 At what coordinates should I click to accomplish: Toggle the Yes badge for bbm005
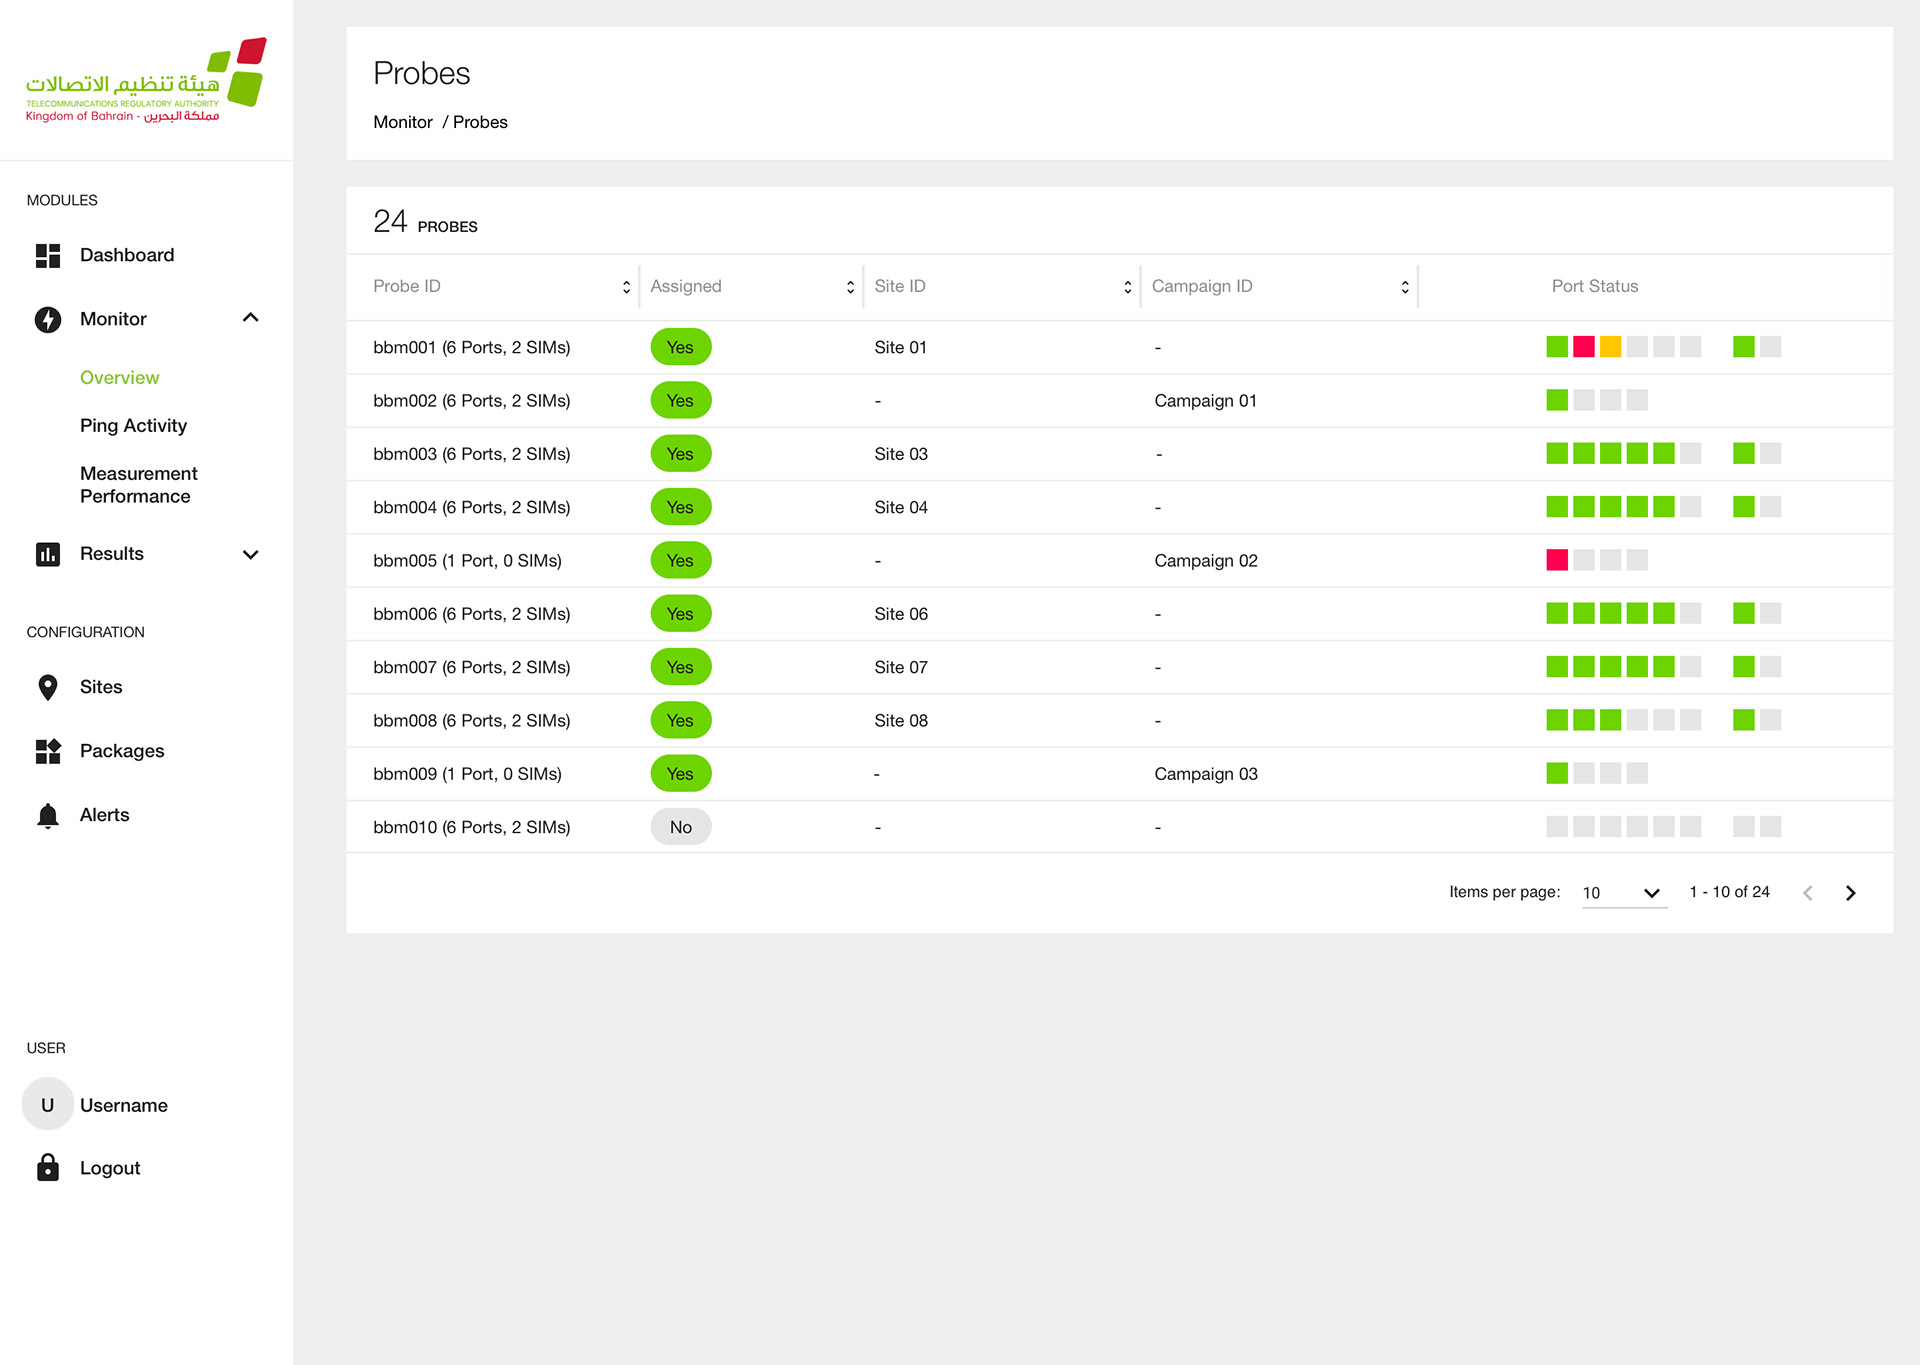680,561
